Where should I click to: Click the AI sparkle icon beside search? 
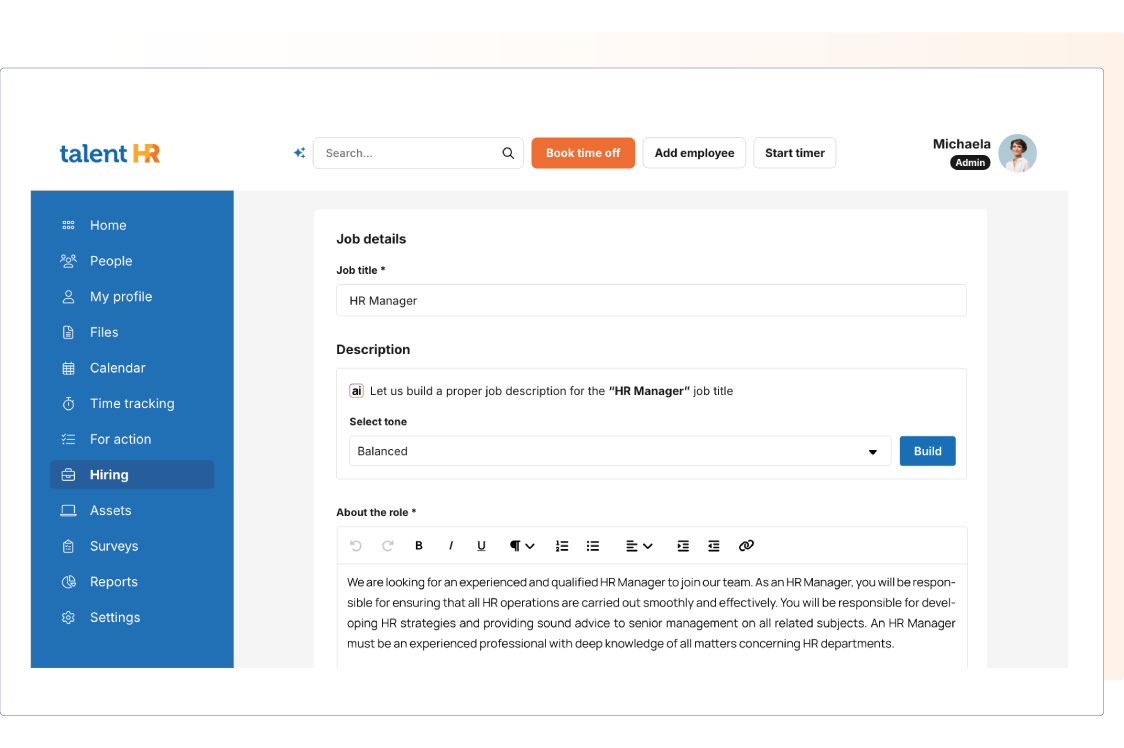[x=299, y=153]
